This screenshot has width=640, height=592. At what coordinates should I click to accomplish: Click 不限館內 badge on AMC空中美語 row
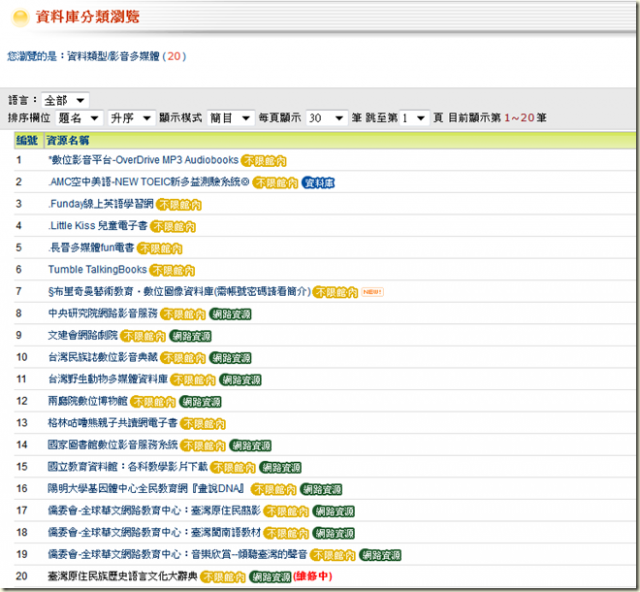point(275,183)
